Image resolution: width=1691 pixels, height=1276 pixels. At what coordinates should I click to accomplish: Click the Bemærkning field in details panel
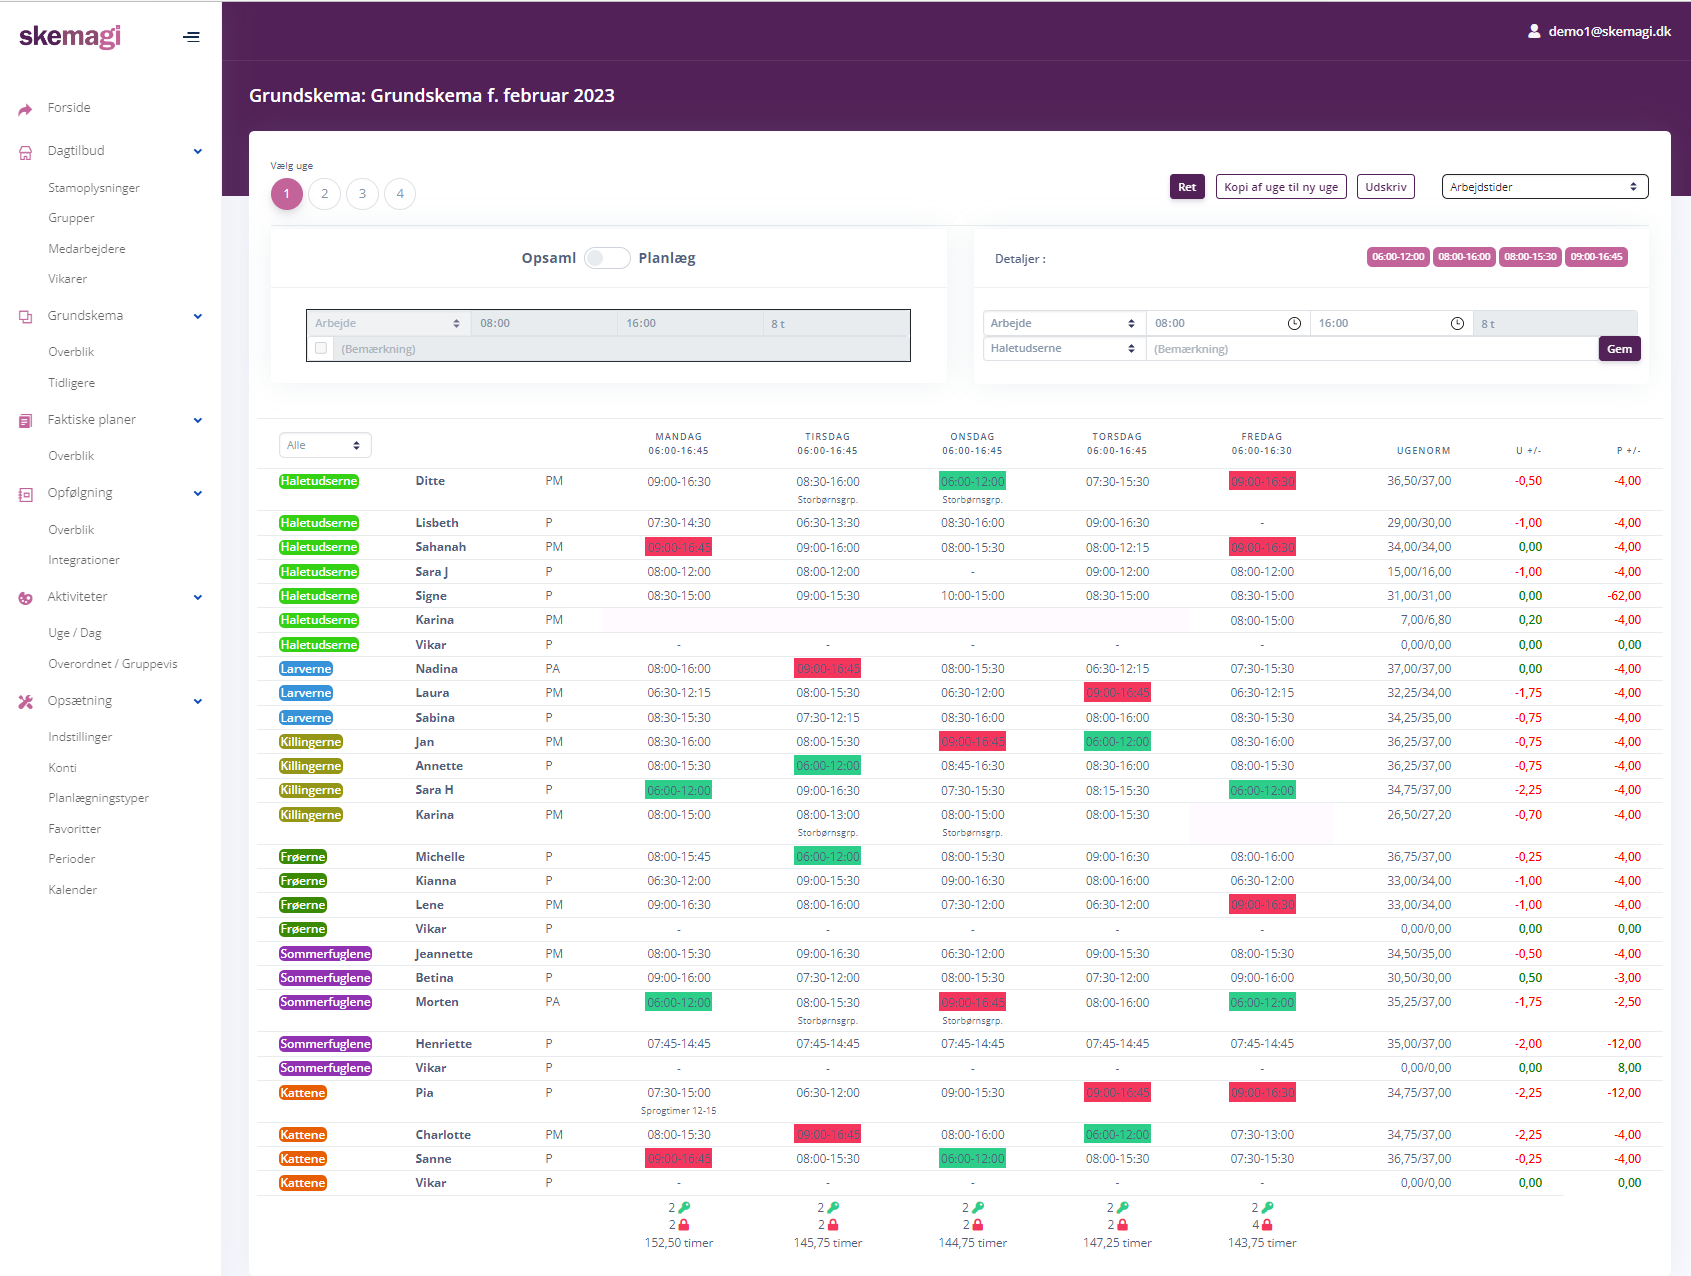(x=1372, y=349)
